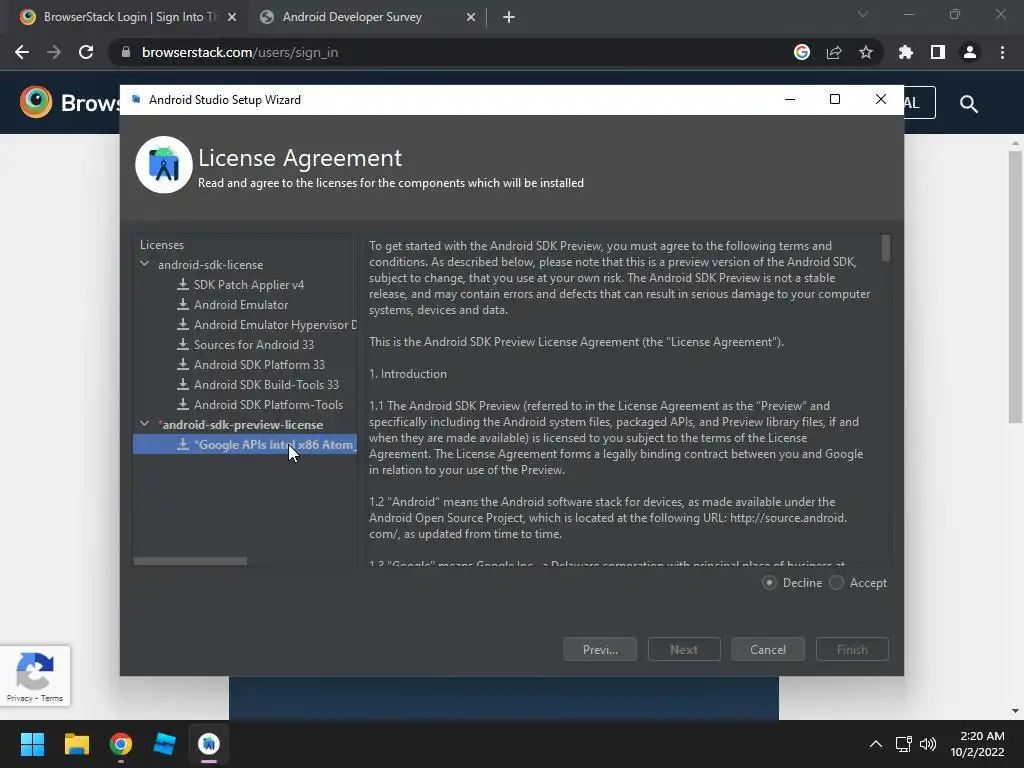Collapse the android-sdk-preview-license tree node
The width and height of the screenshot is (1024, 768).
pos(144,424)
